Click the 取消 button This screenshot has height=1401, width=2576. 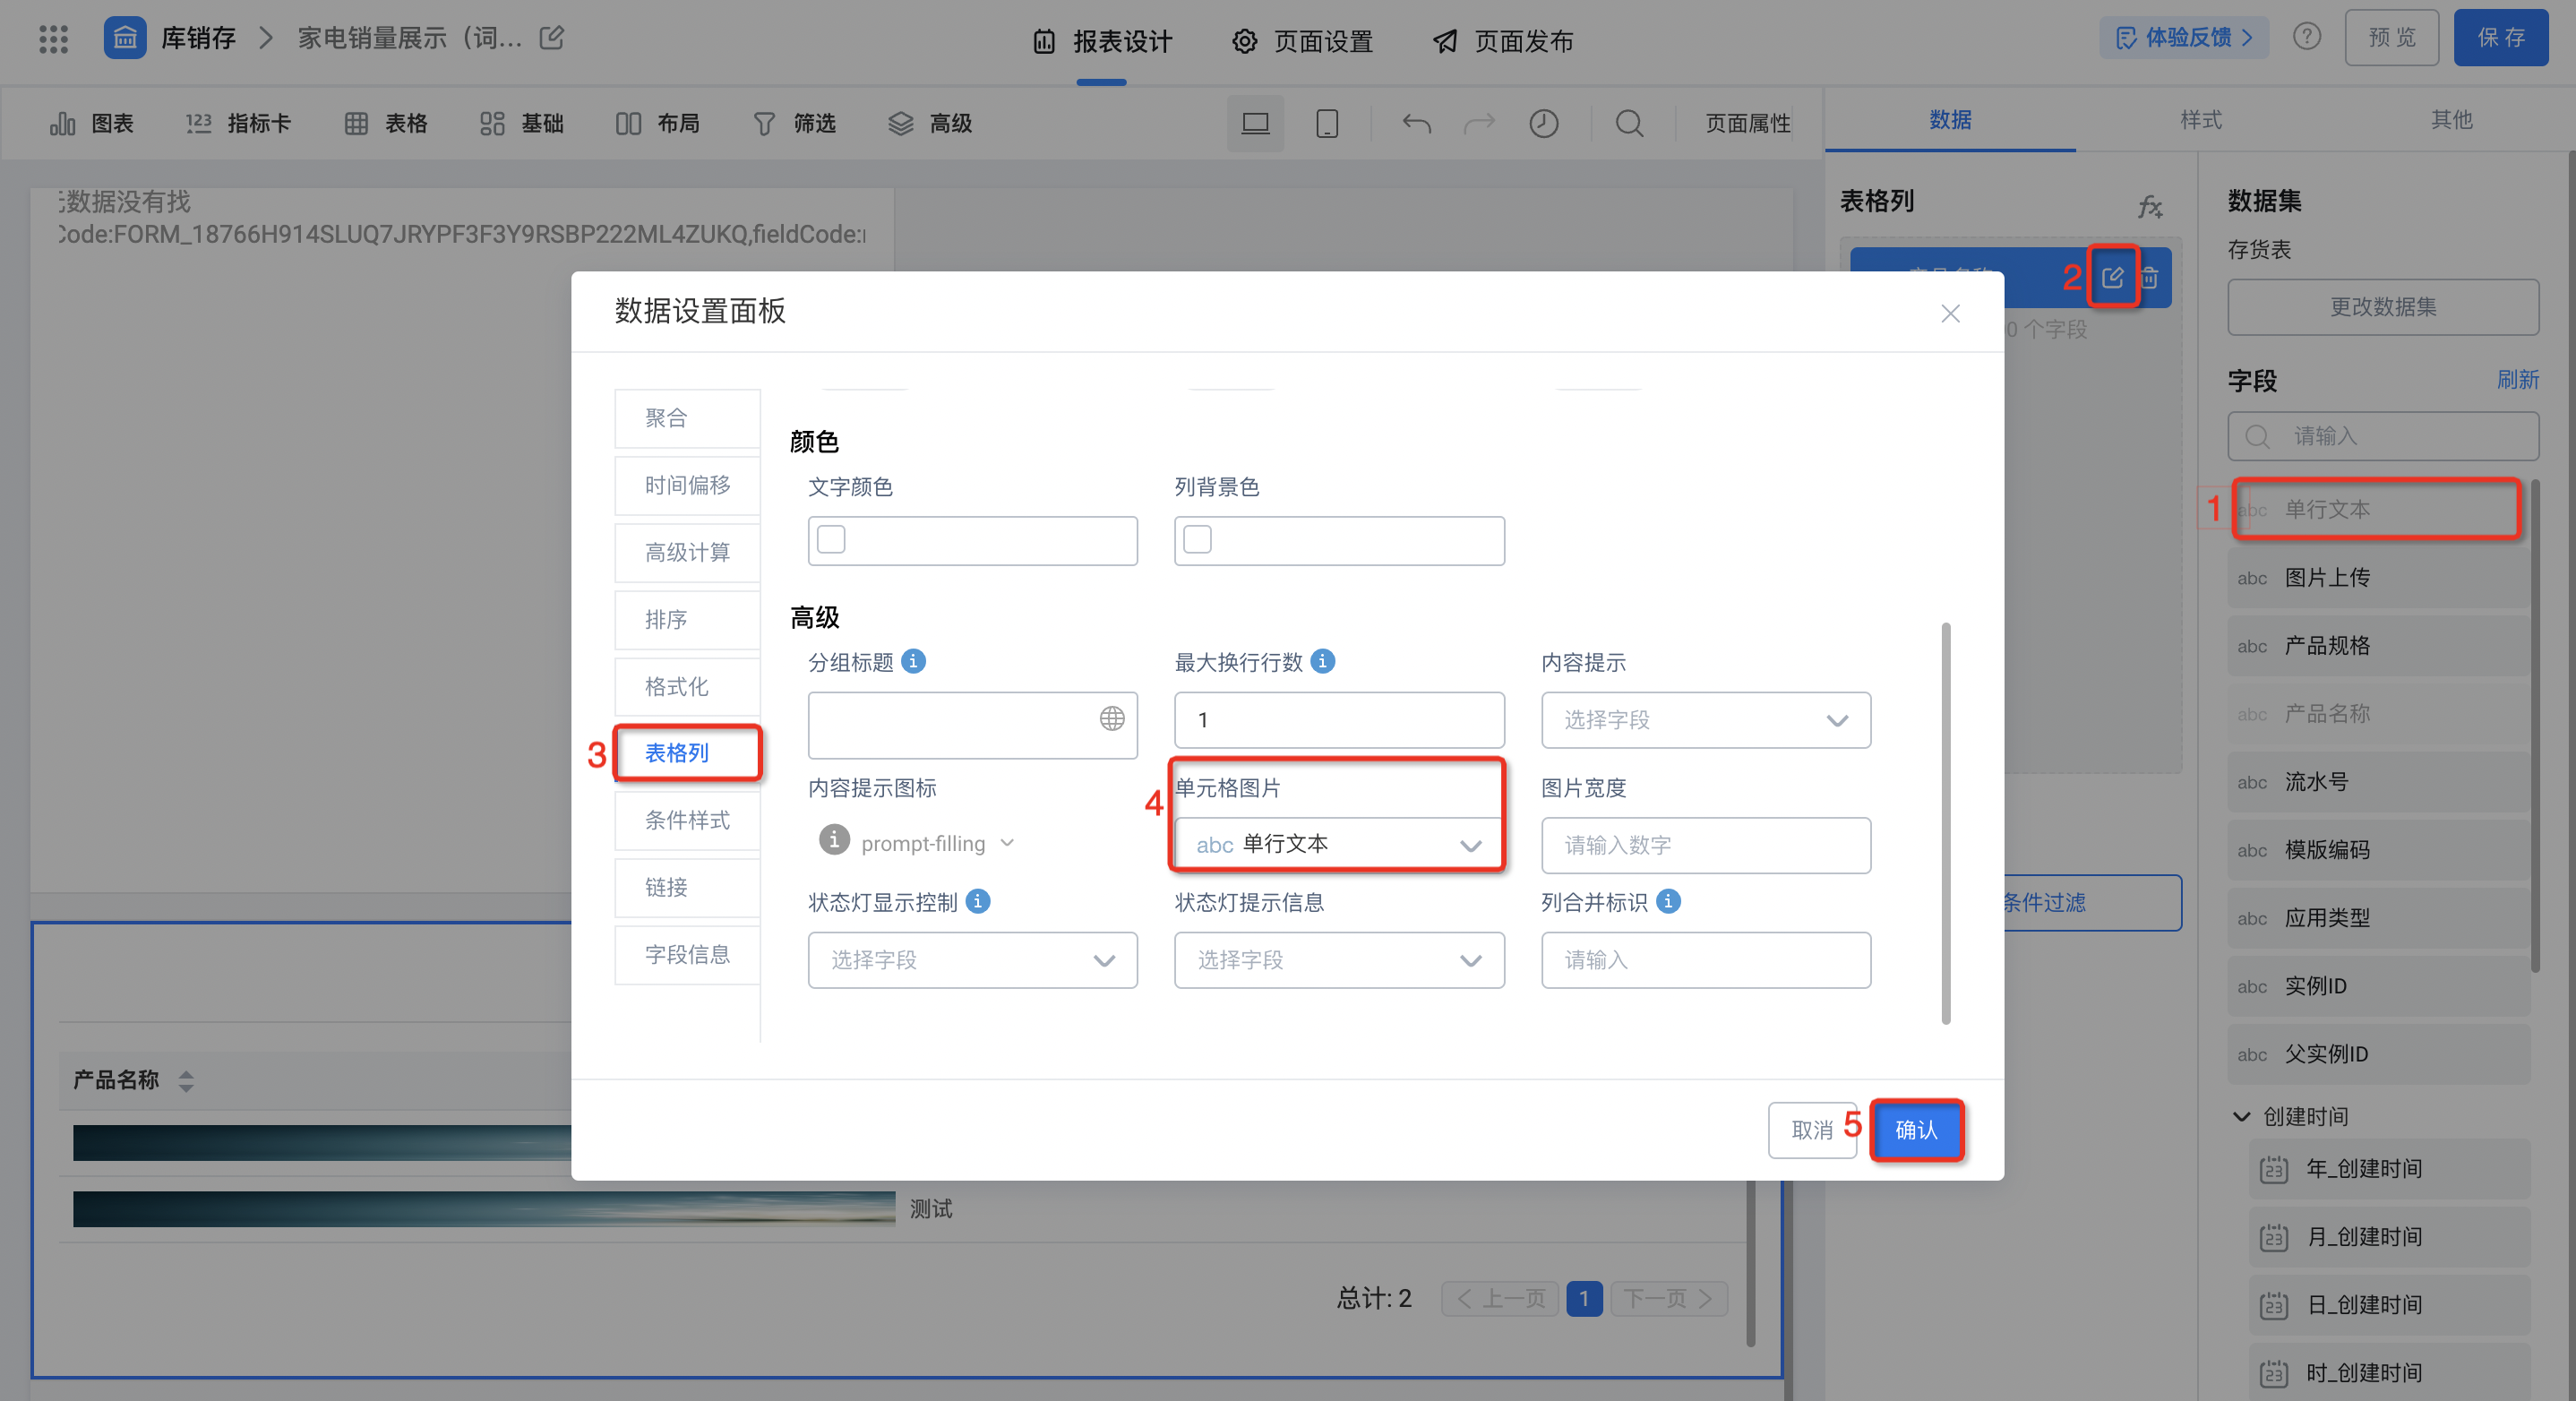[1812, 1130]
